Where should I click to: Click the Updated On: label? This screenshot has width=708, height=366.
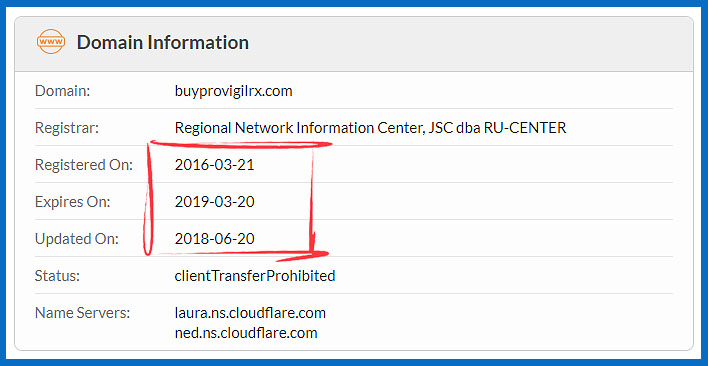coord(76,239)
